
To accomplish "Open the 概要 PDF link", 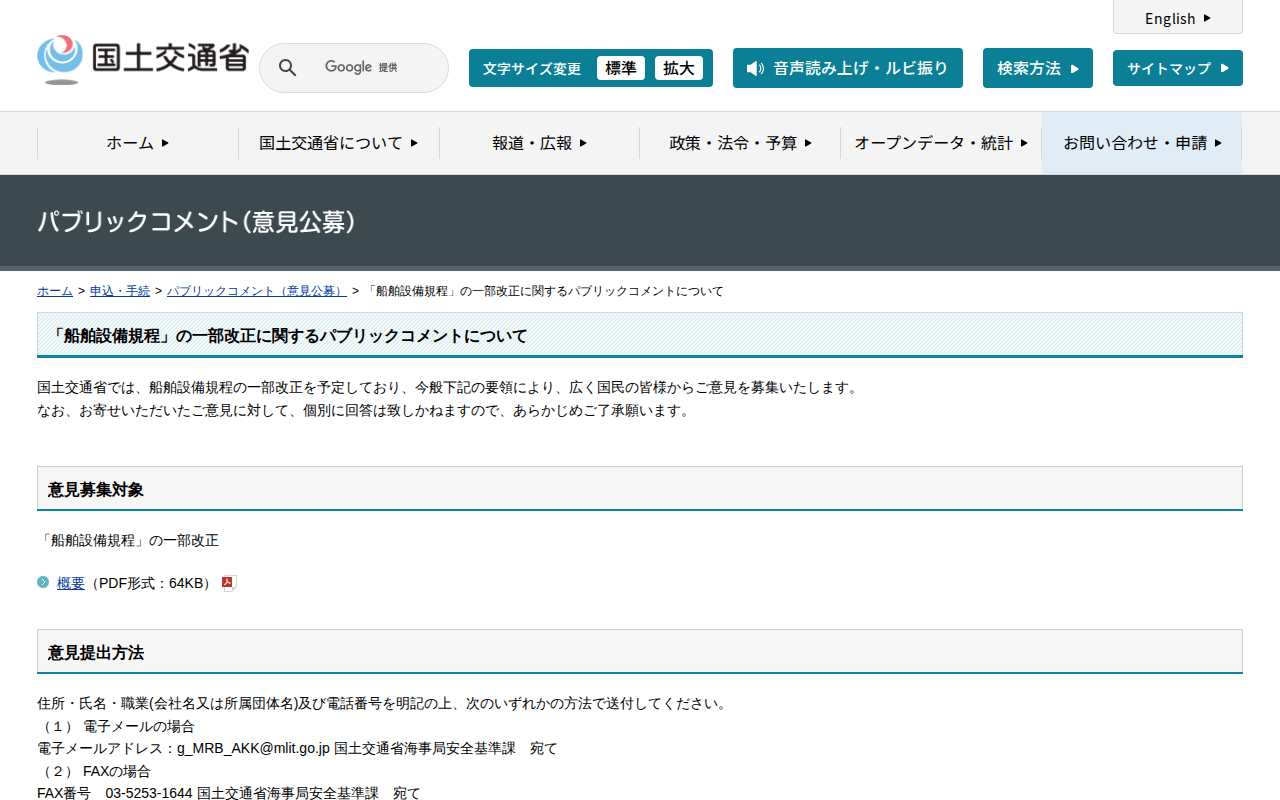I will [71, 583].
